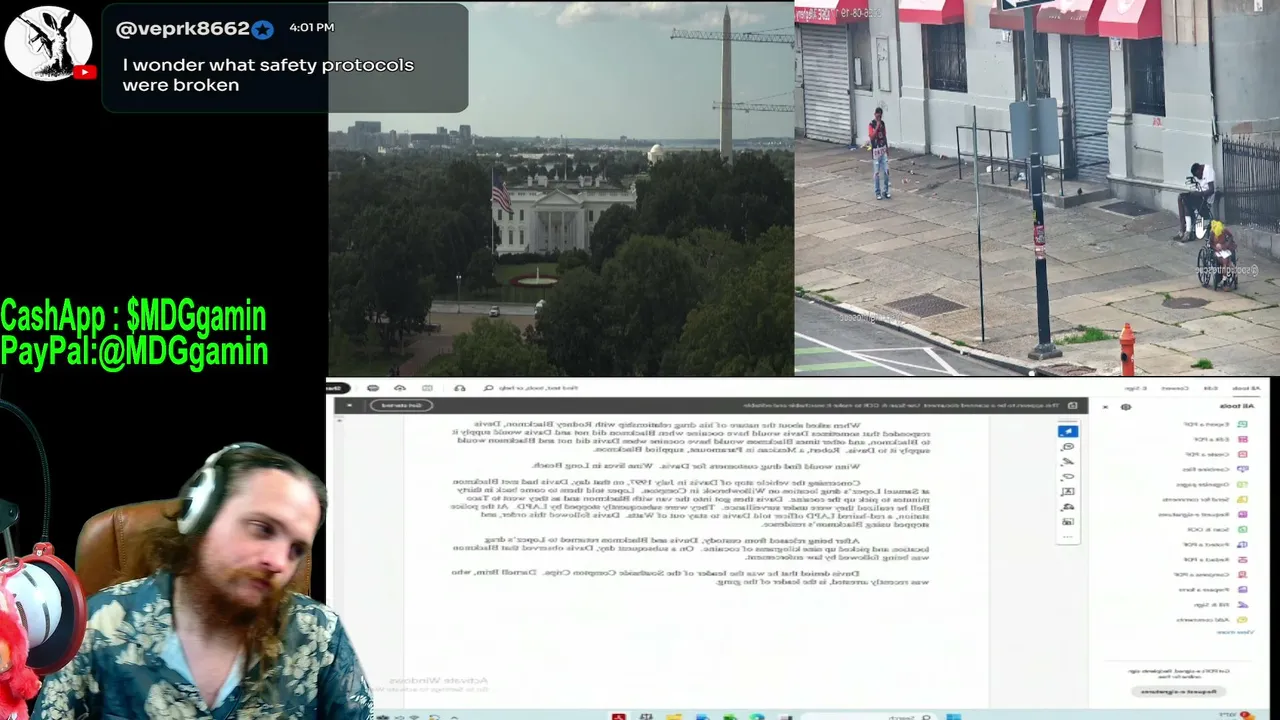Open the Prepare a form tool
The width and height of the screenshot is (1280, 720).
click(x=1215, y=589)
